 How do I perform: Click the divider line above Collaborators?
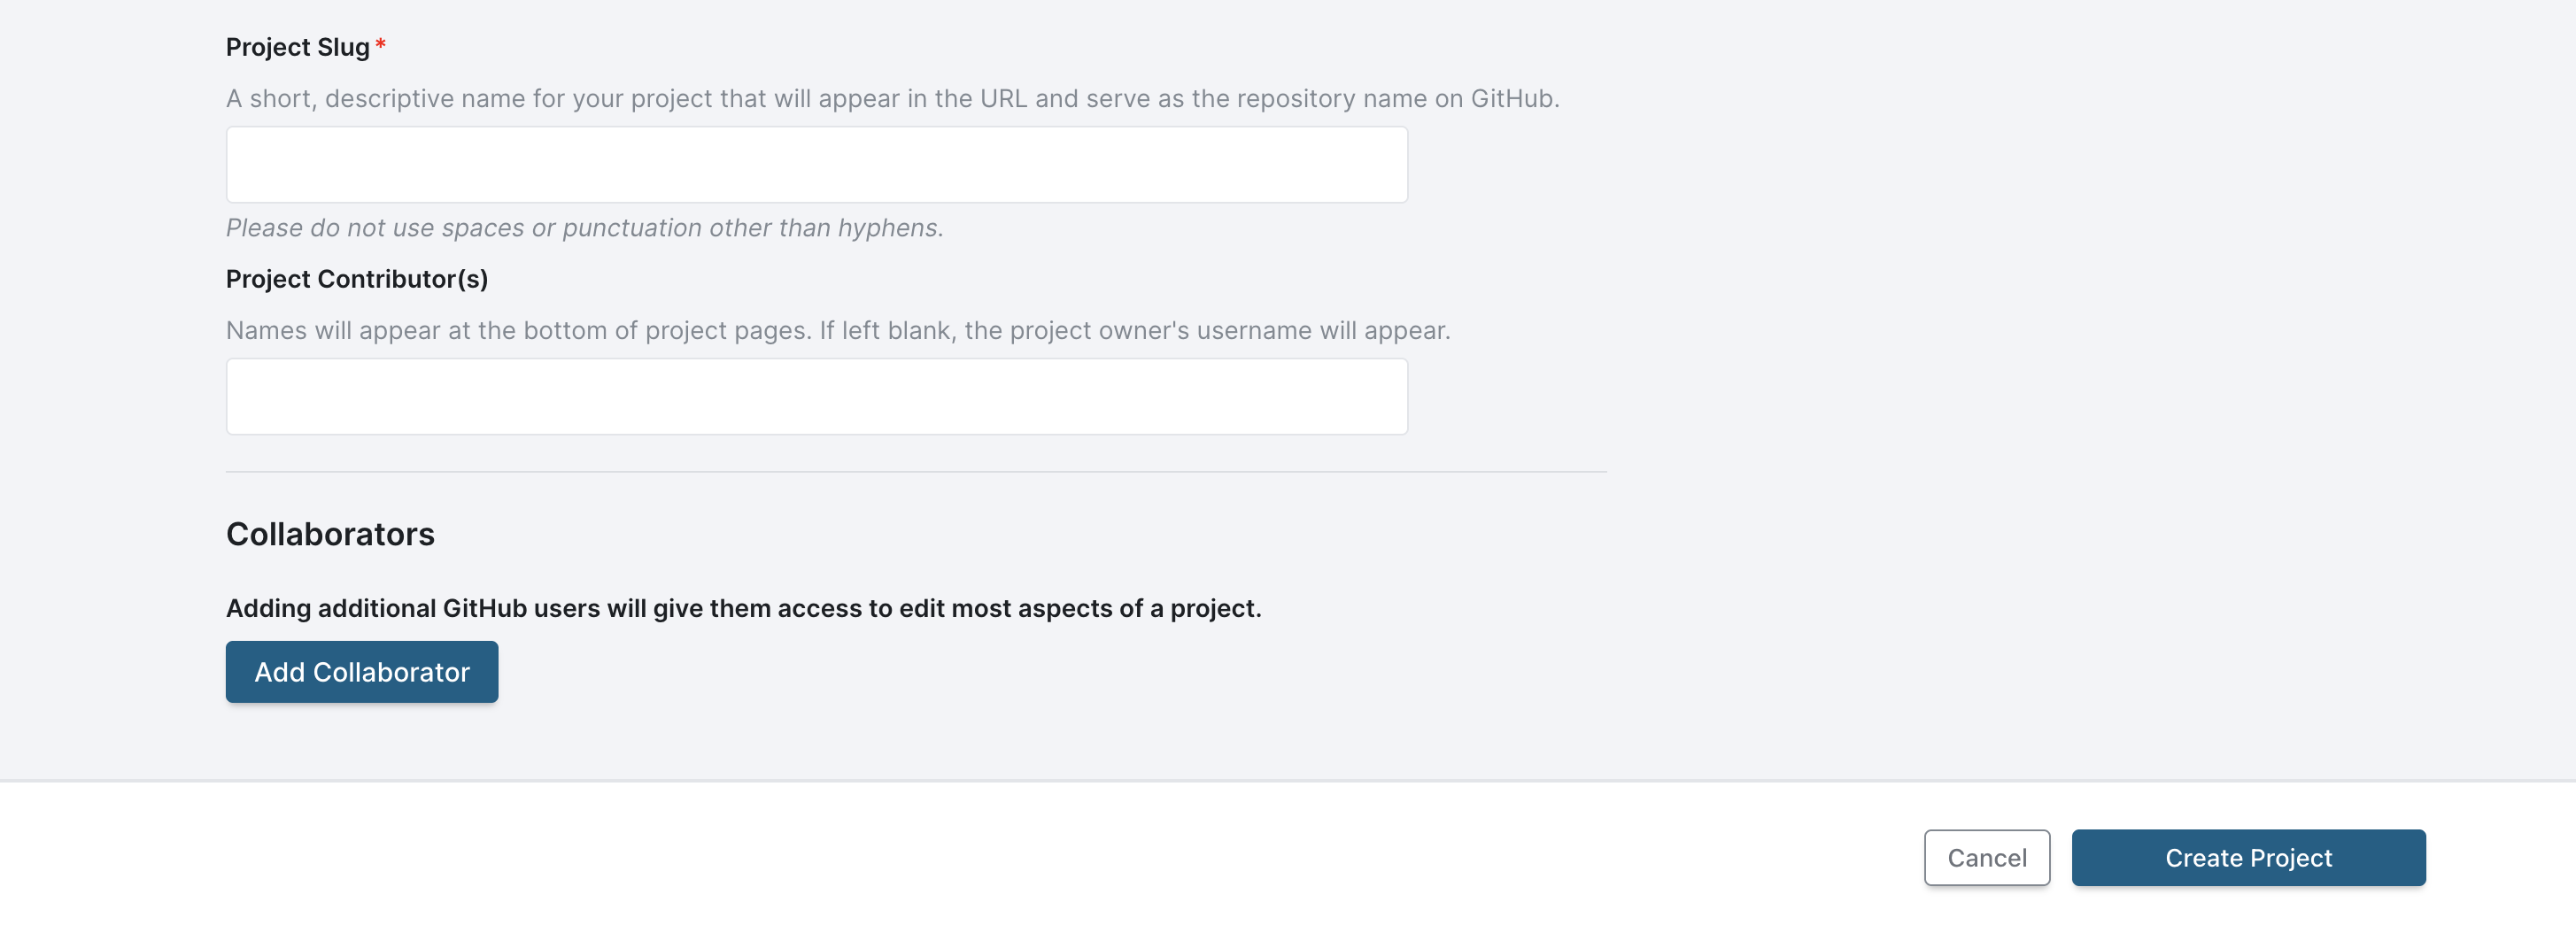coord(915,472)
